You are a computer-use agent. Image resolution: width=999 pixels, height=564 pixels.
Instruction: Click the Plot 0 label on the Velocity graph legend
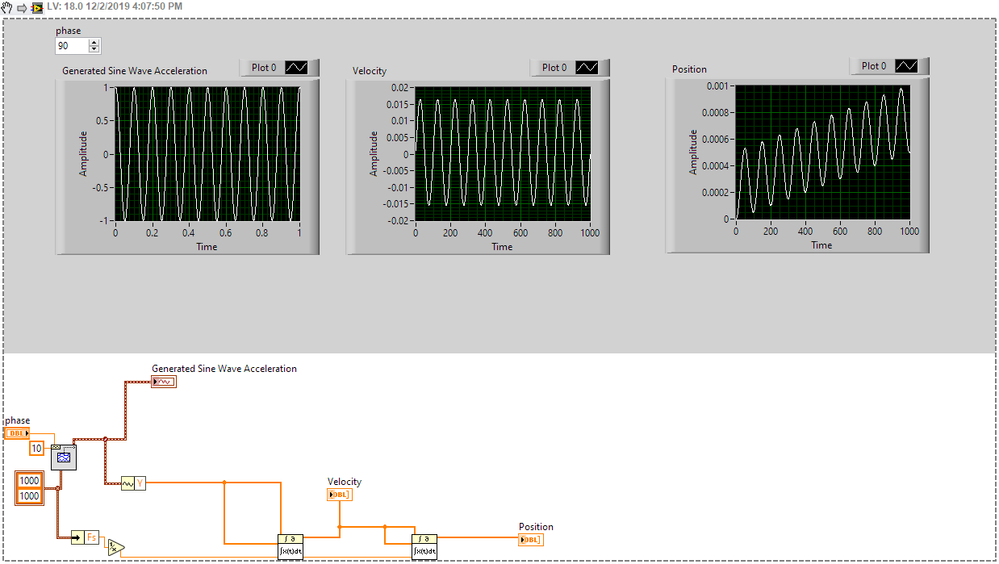554,68
